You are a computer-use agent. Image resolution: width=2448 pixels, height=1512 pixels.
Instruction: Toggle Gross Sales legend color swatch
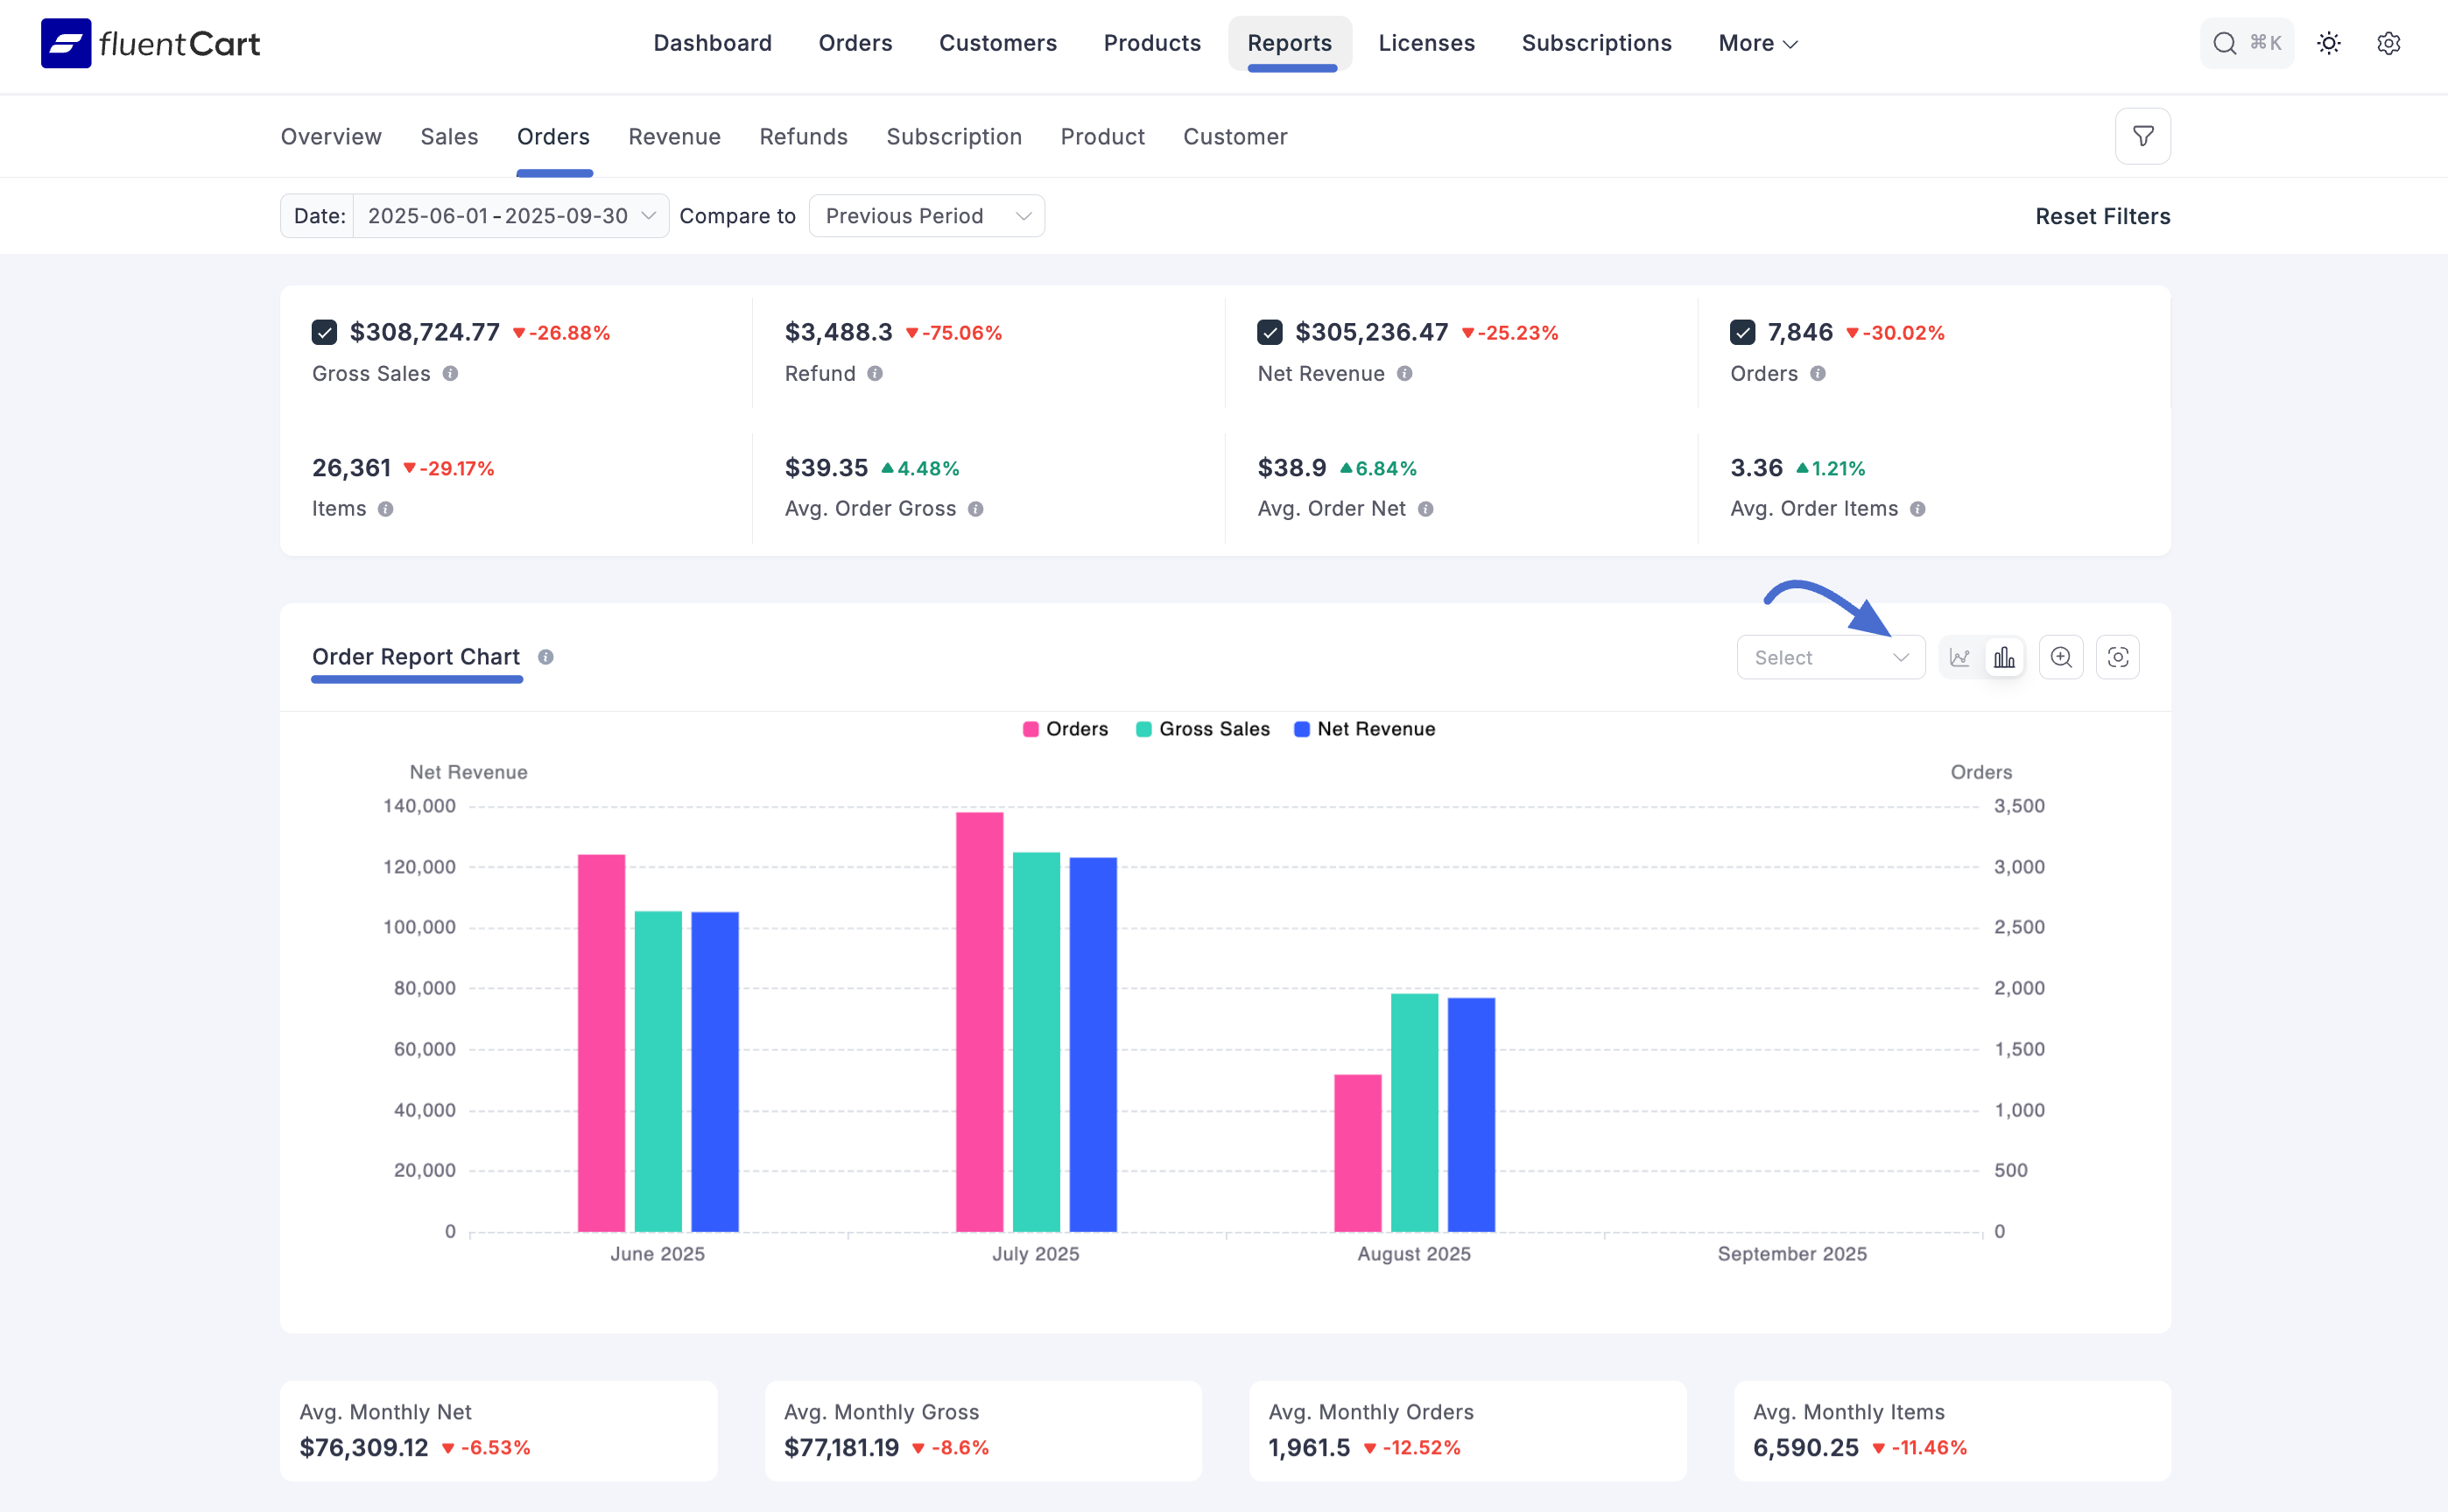1144,729
